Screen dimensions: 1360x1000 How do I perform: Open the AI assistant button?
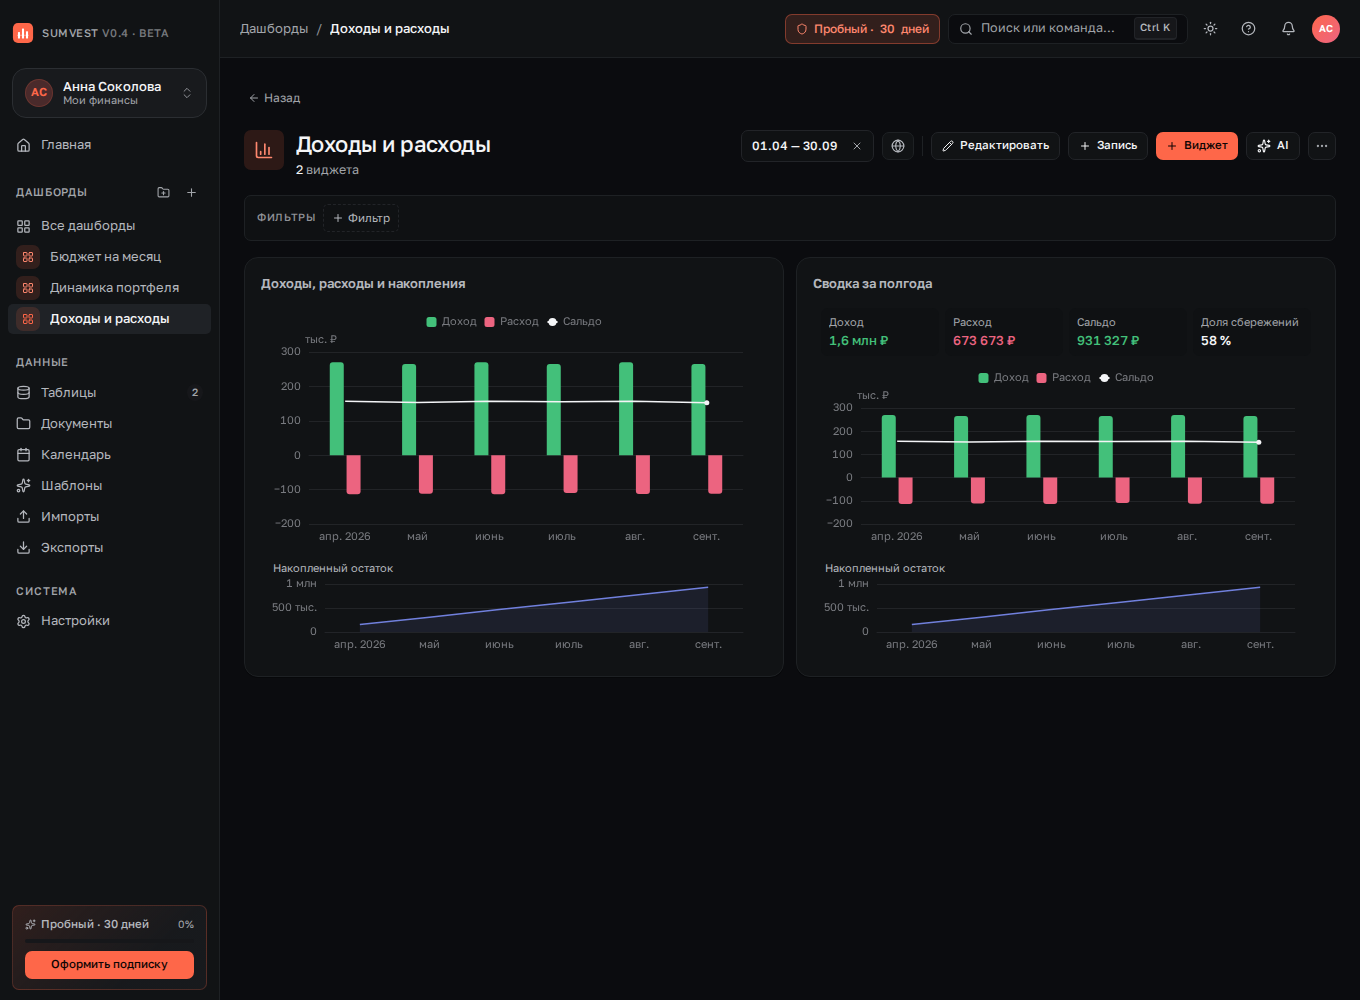pos(1273,146)
